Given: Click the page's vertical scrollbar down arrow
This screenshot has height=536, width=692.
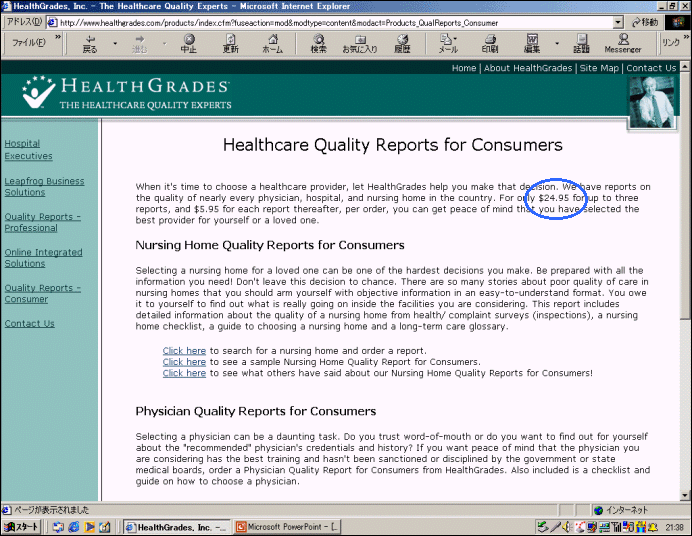Looking at the screenshot, I should tap(685, 495).
